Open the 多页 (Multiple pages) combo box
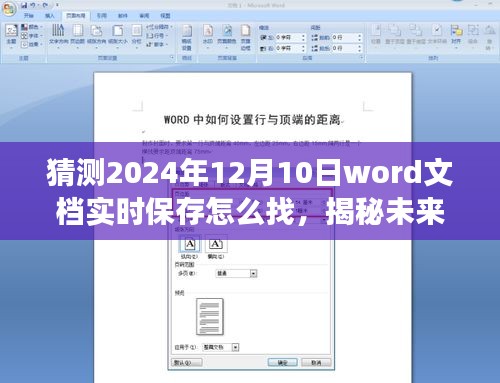500x383 pixels. [236, 274]
